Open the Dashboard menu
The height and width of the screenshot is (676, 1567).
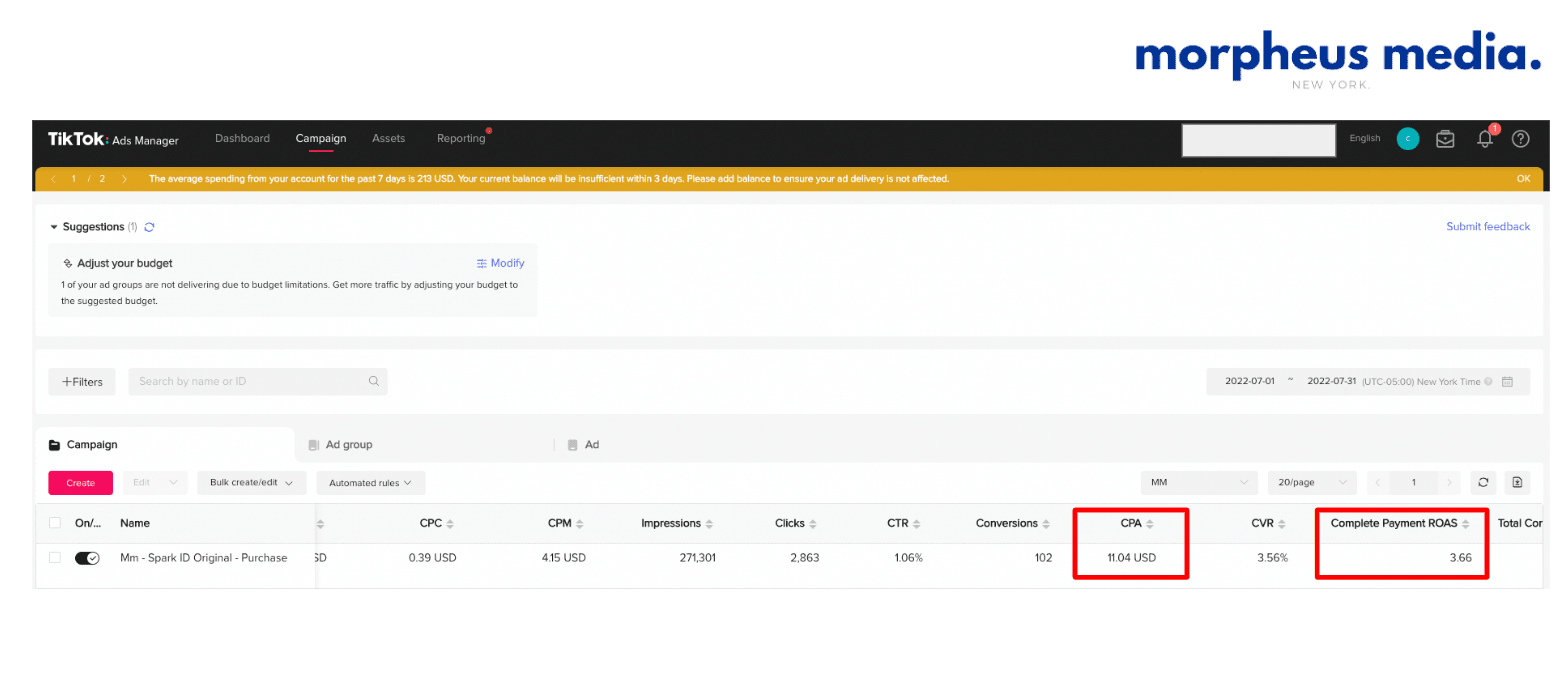(x=242, y=138)
